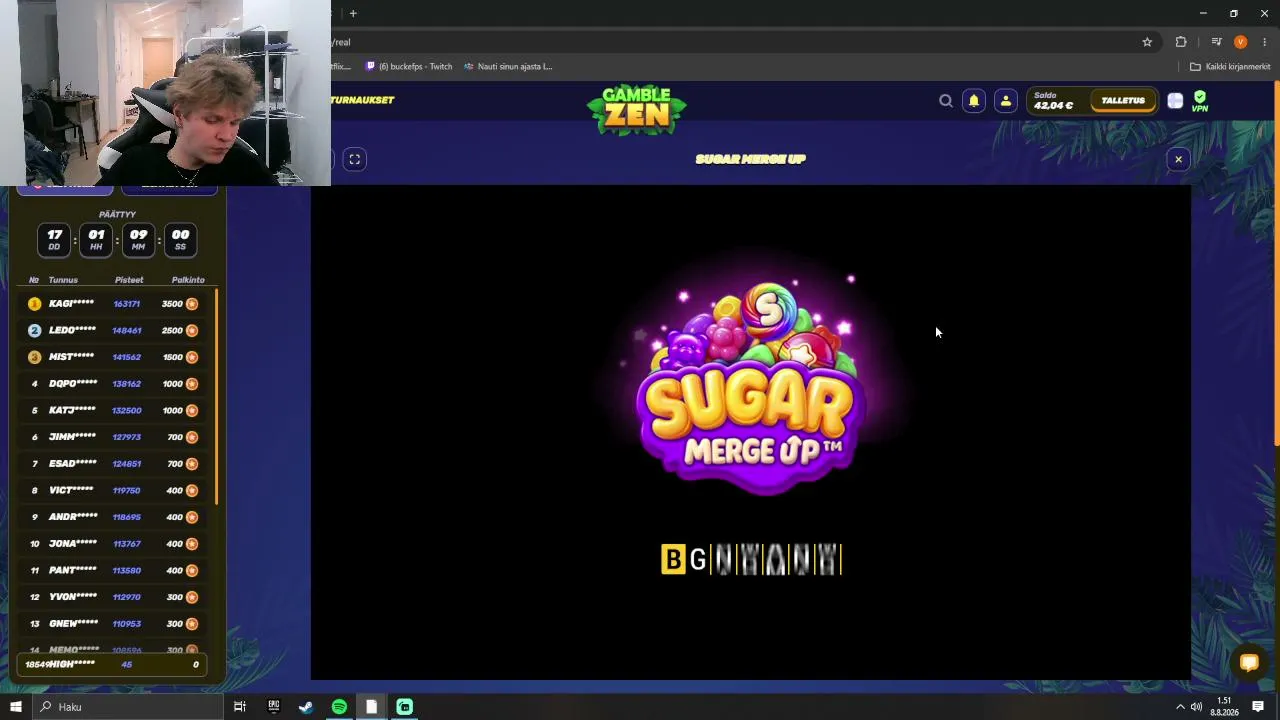
Task: Open the buckefps - Twitch bookmark
Action: [409, 67]
